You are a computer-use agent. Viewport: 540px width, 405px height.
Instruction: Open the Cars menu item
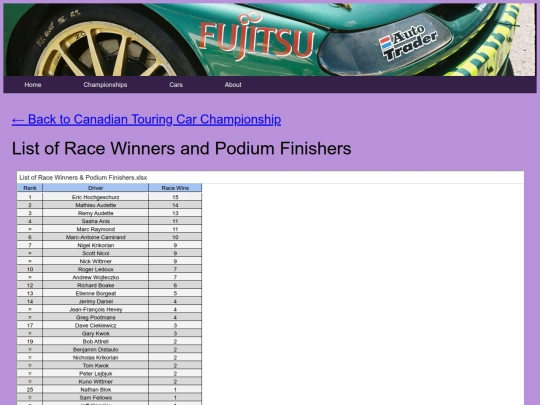(x=176, y=85)
